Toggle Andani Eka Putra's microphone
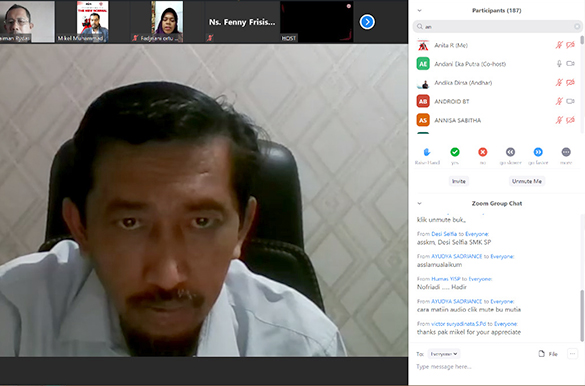This screenshot has height=386, width=585. [559, 64]
